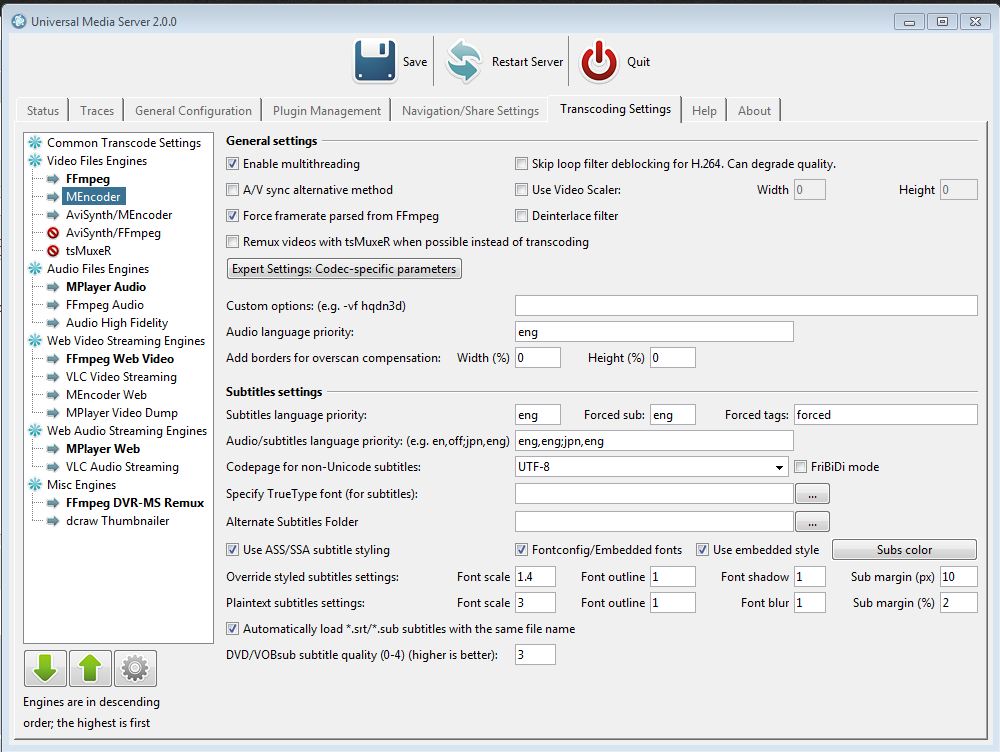This screenshot has height=752, width=1000.
Task: Click the red Quit power icon
Action: (x=598, y=61)
